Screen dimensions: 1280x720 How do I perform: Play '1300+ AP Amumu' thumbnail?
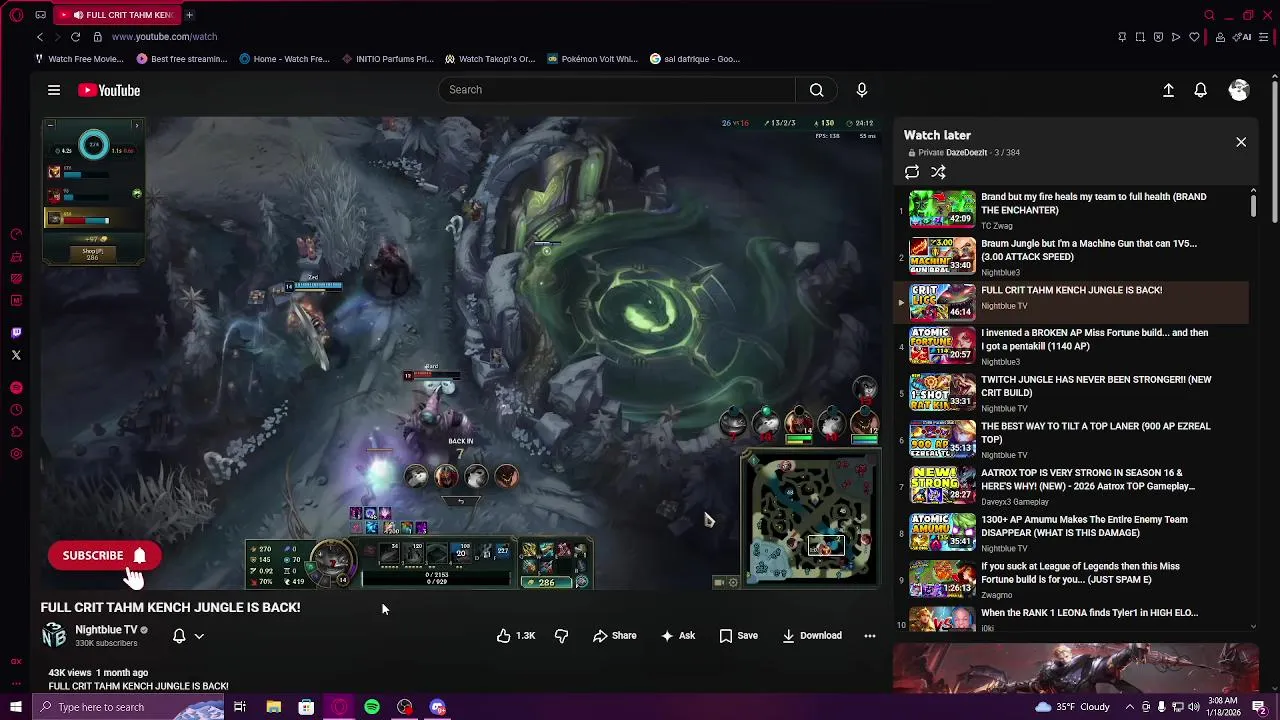pos(942,532)
